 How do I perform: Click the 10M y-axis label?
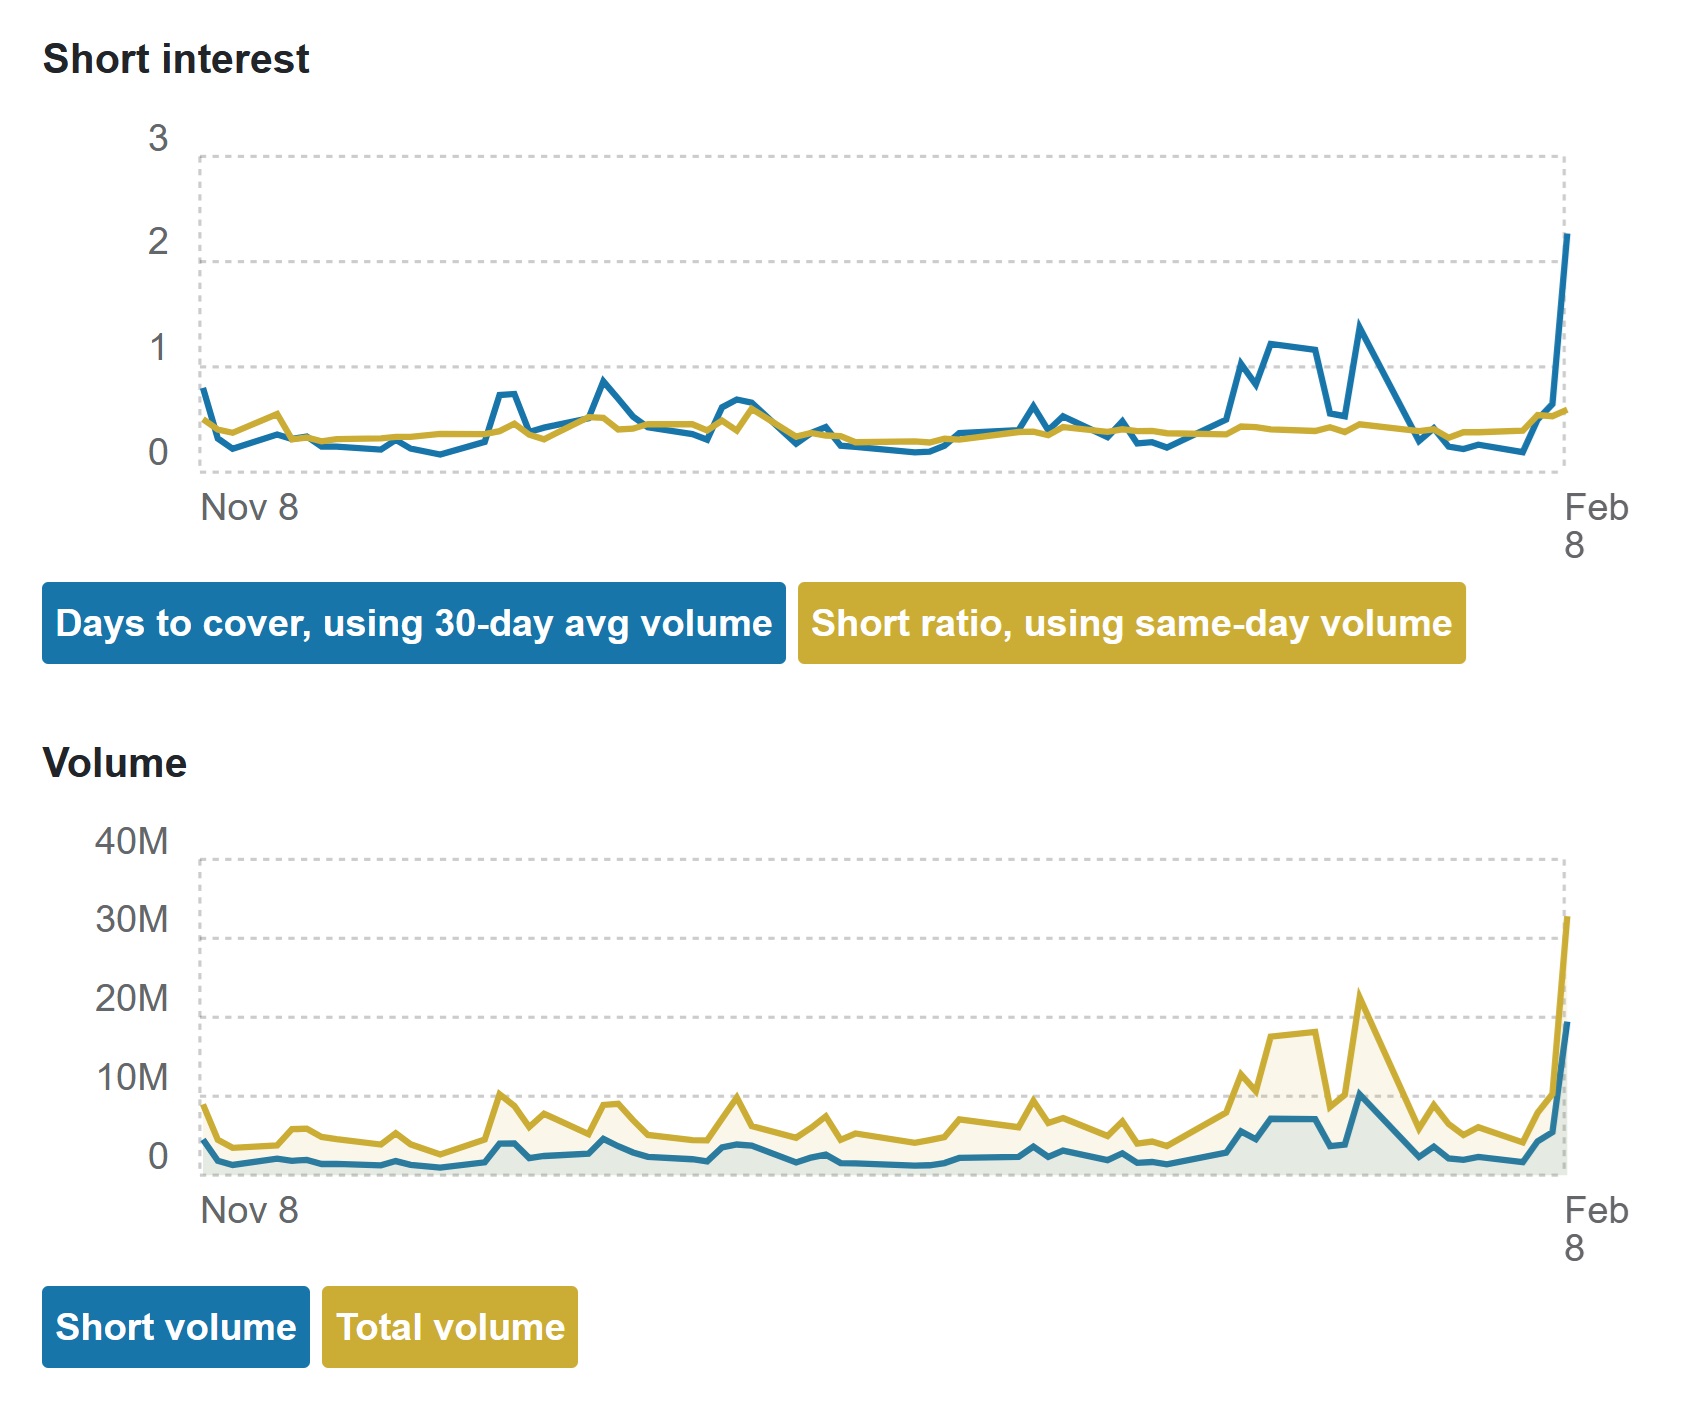click(x=132, y=1078)
